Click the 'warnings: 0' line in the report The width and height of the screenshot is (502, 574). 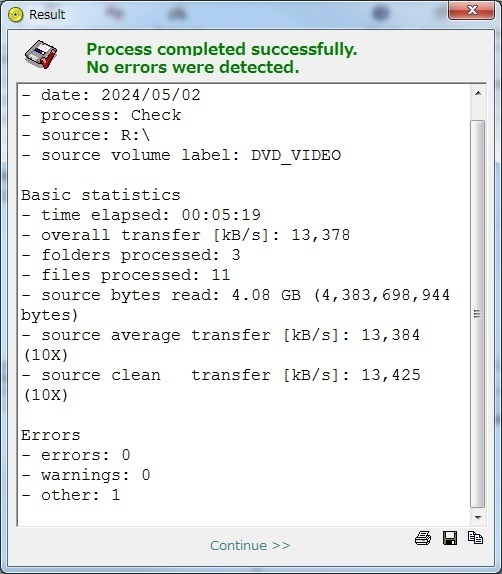[x=86, y=475]
